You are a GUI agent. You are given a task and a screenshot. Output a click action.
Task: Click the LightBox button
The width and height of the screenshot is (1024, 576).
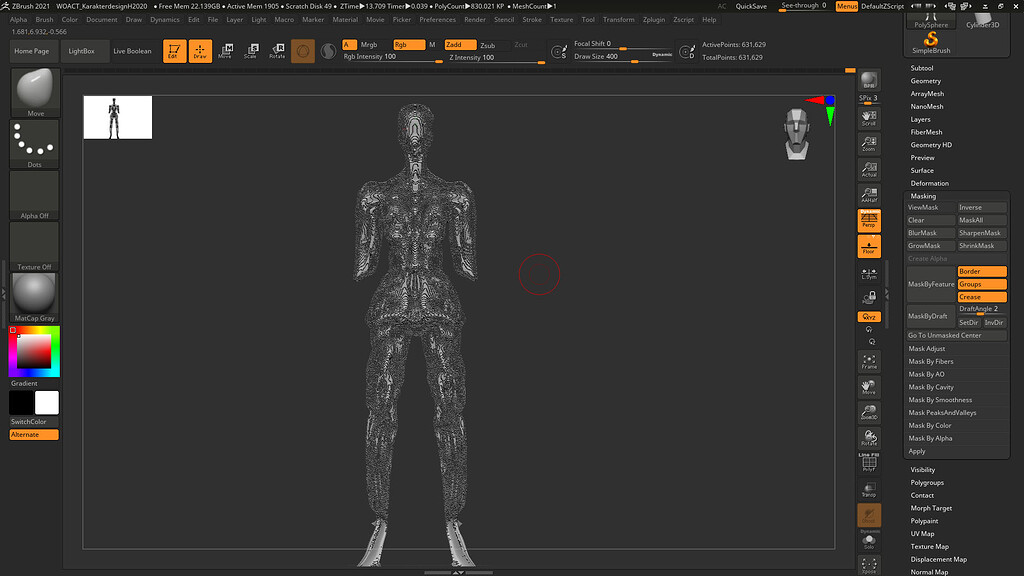pos(82,51)
